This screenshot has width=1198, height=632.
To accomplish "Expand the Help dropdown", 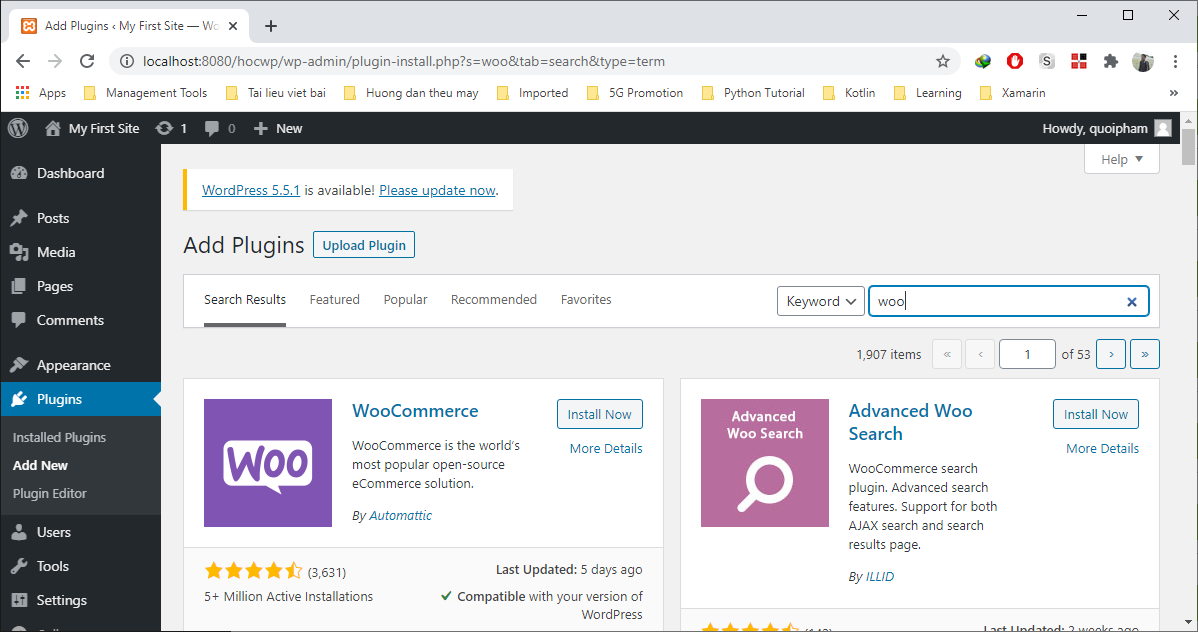I will [1122, 159].
